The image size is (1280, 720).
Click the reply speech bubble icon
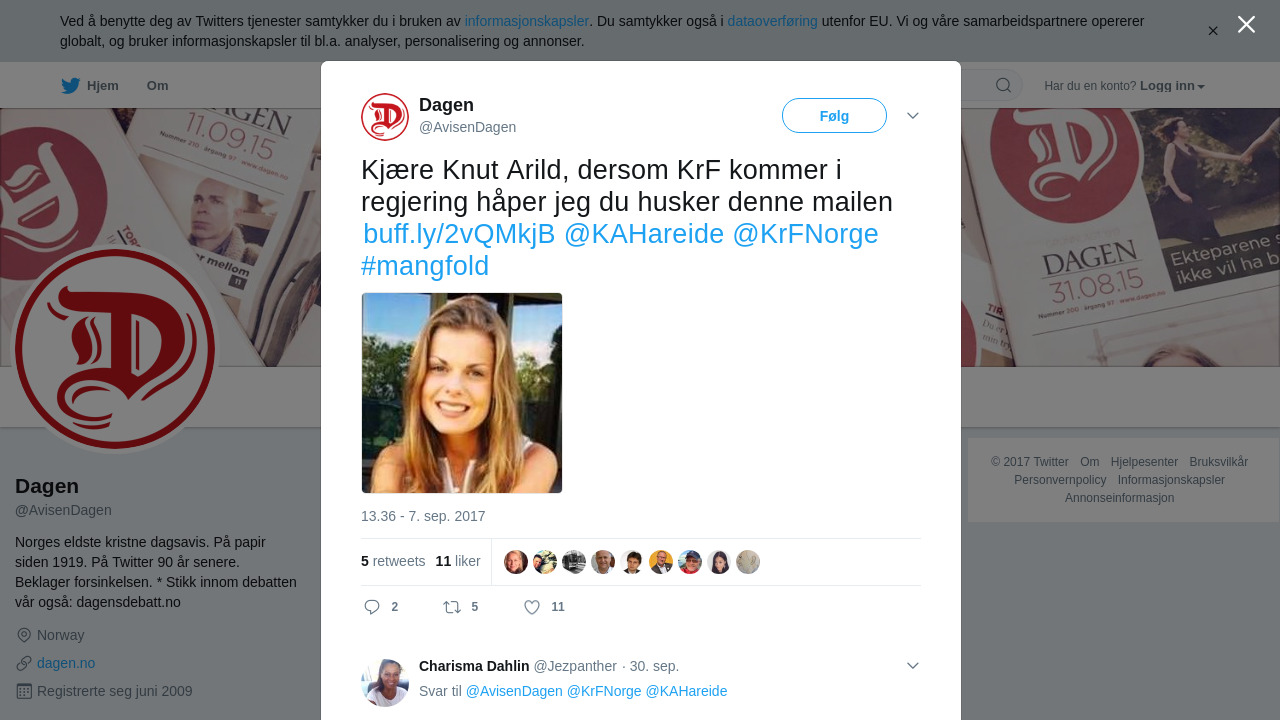pyautogui.click(x=372, y=607)
